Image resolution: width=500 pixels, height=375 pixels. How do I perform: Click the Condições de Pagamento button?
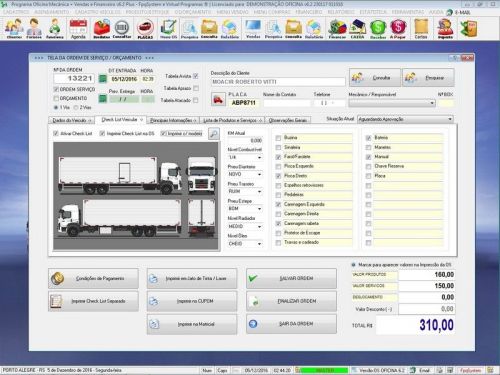pos(93,278)
